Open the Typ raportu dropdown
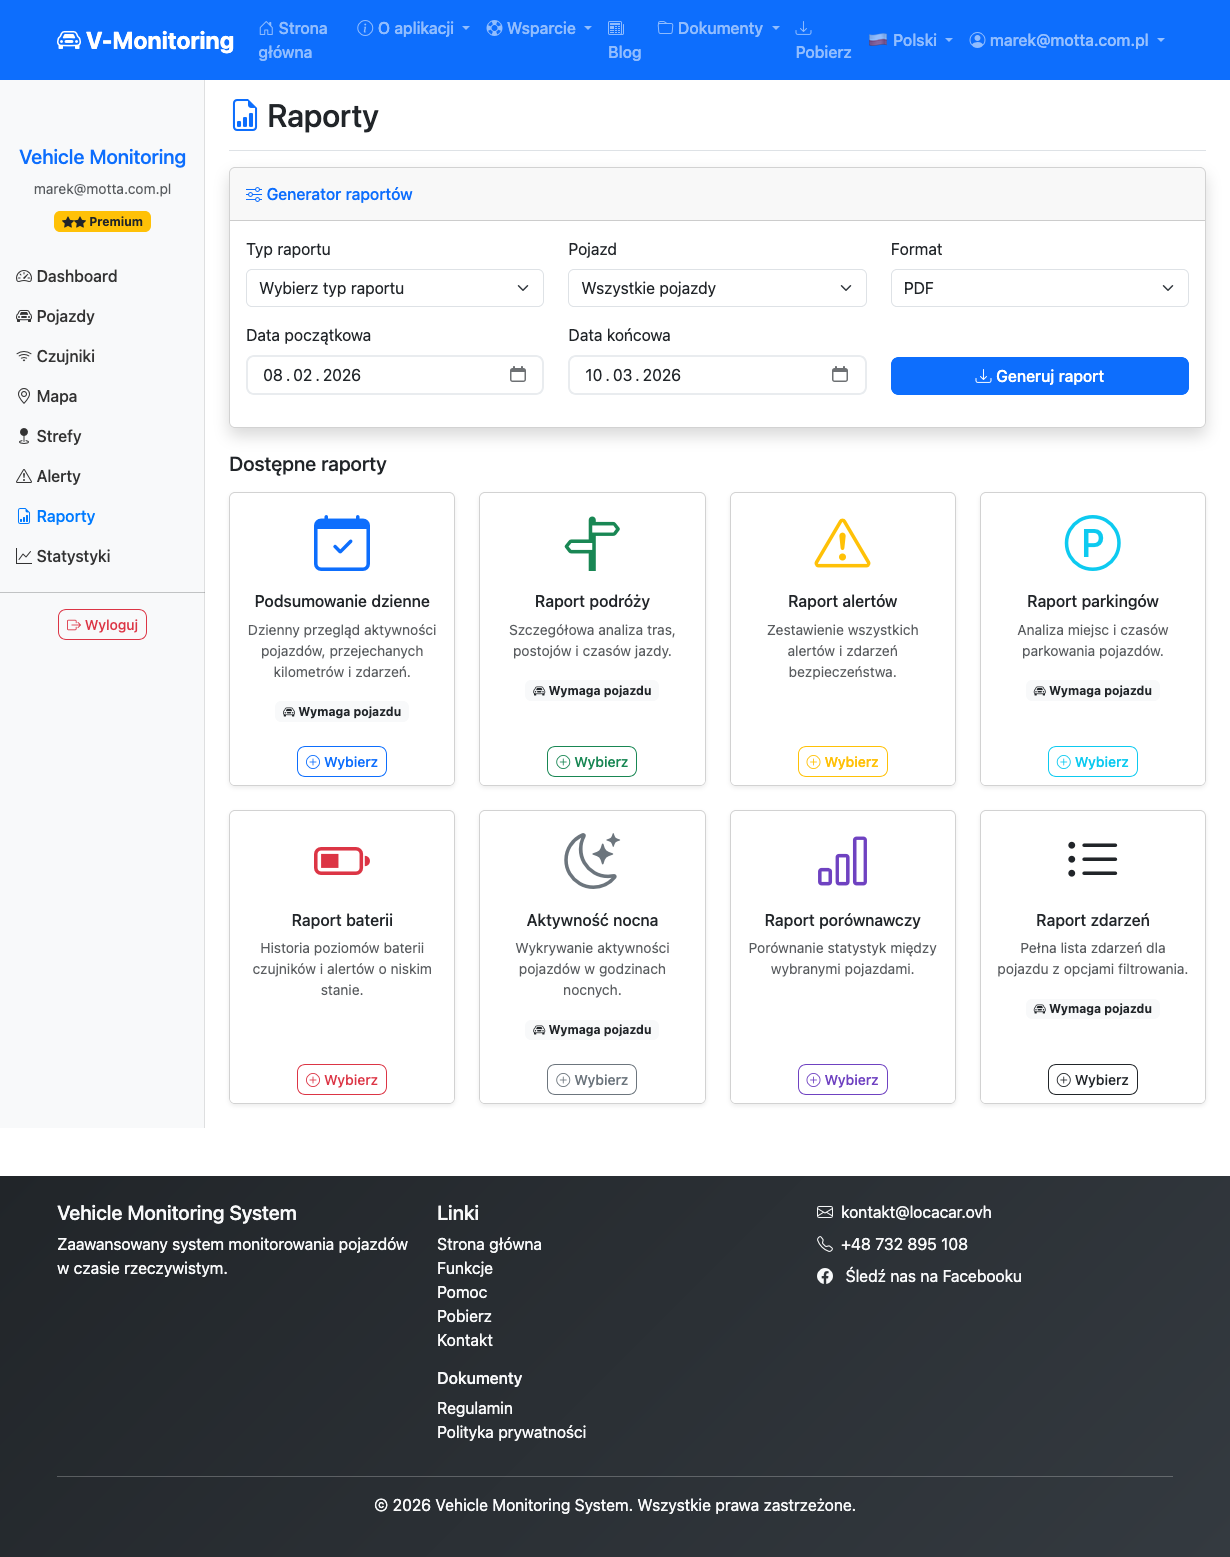This screenshot has width=1230, height=1557. pos(394,288)
